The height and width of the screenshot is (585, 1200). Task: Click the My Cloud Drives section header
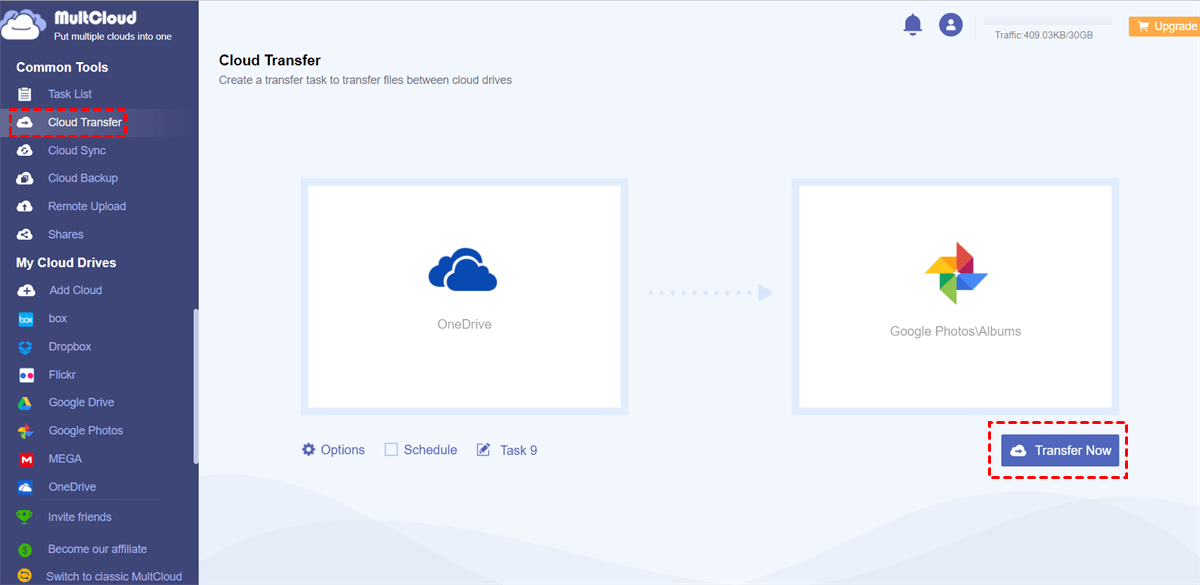pos(66,262)
